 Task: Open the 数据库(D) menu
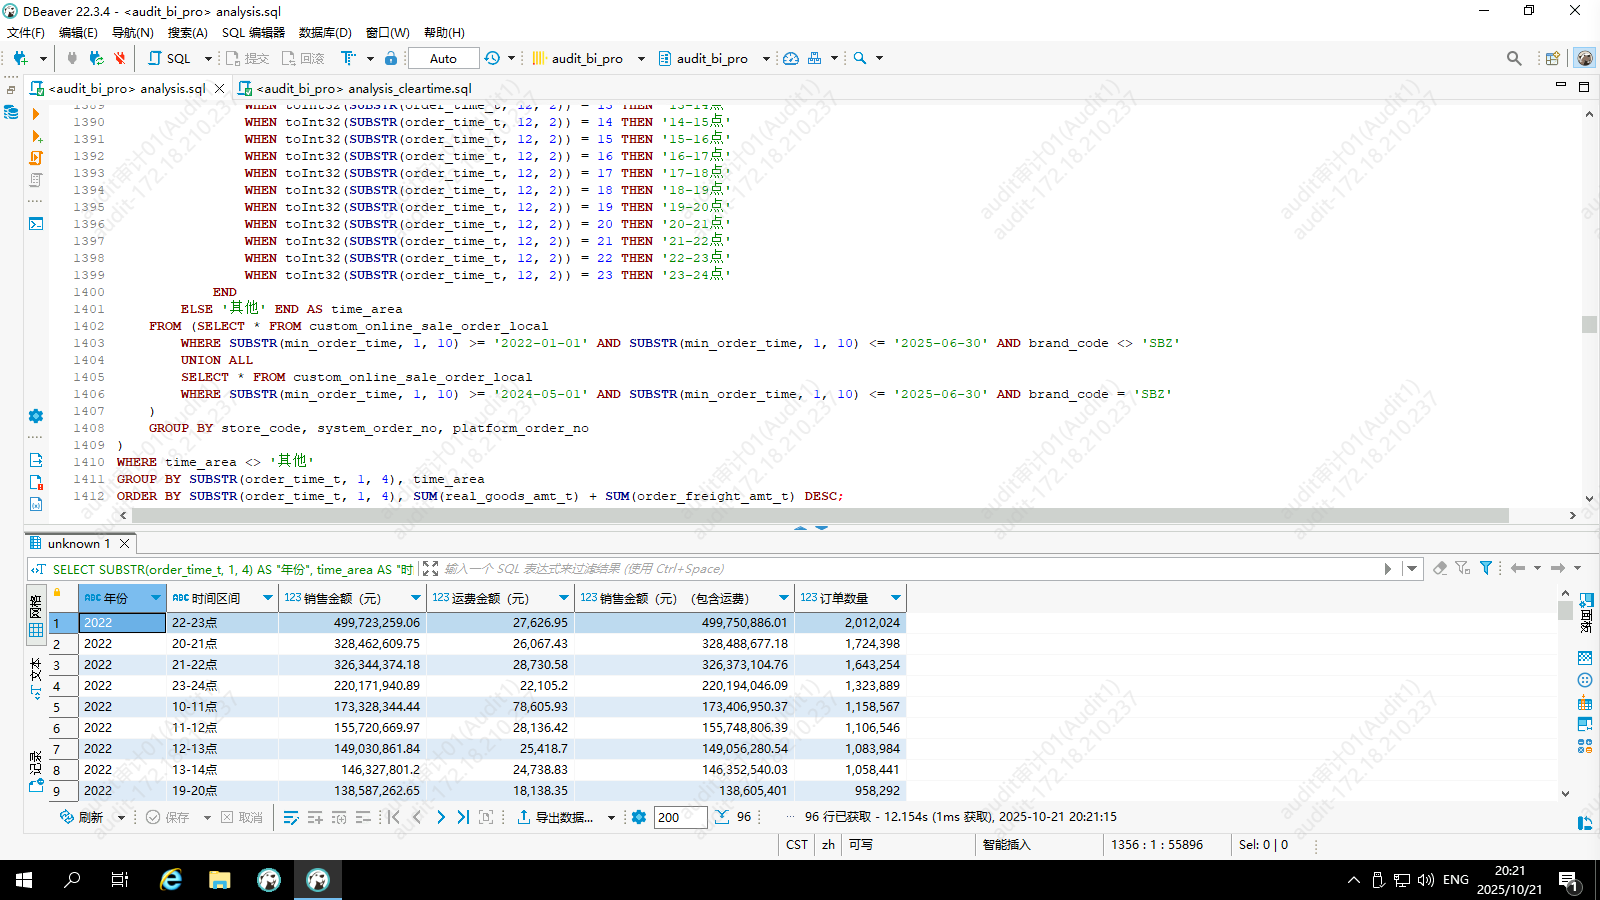[325, 32]
